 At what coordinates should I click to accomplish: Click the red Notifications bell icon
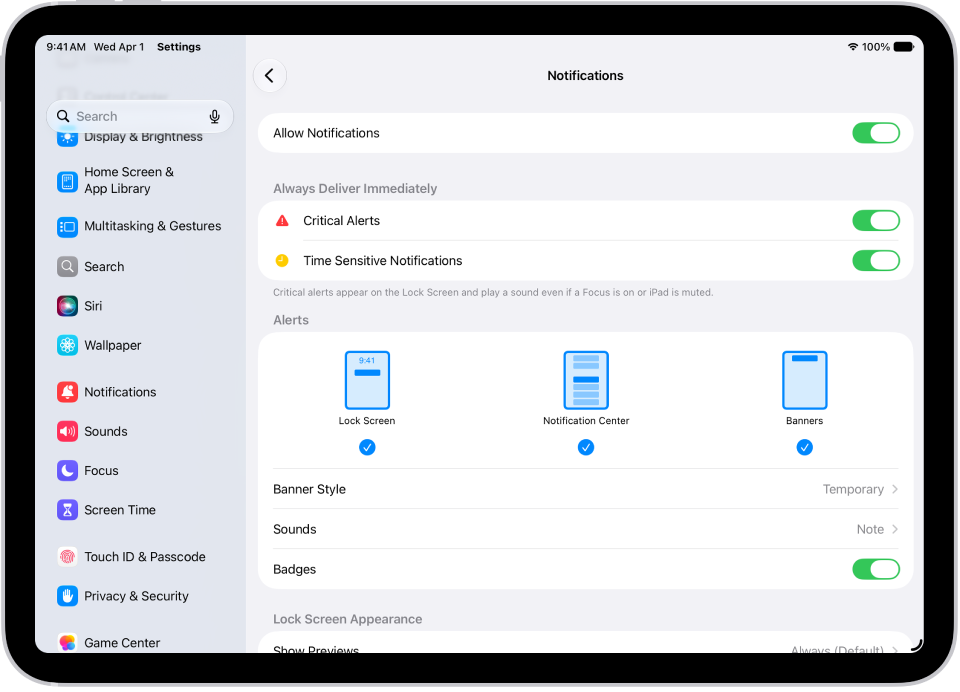click(67, 392)
